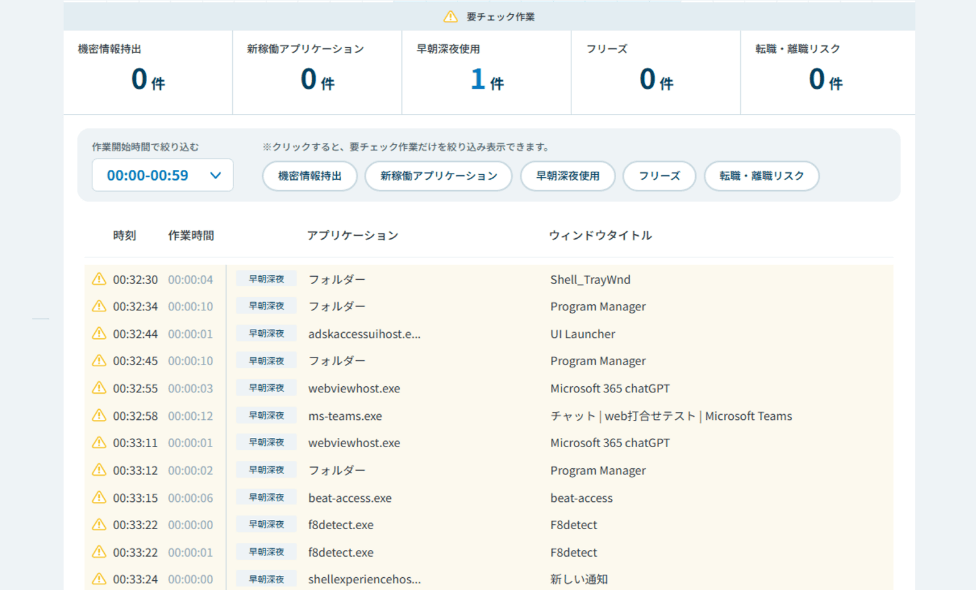Toggle the 機密情報持出 filter chip
The image size is (976, 590).
pyautogui.click(x=310, y=175)
